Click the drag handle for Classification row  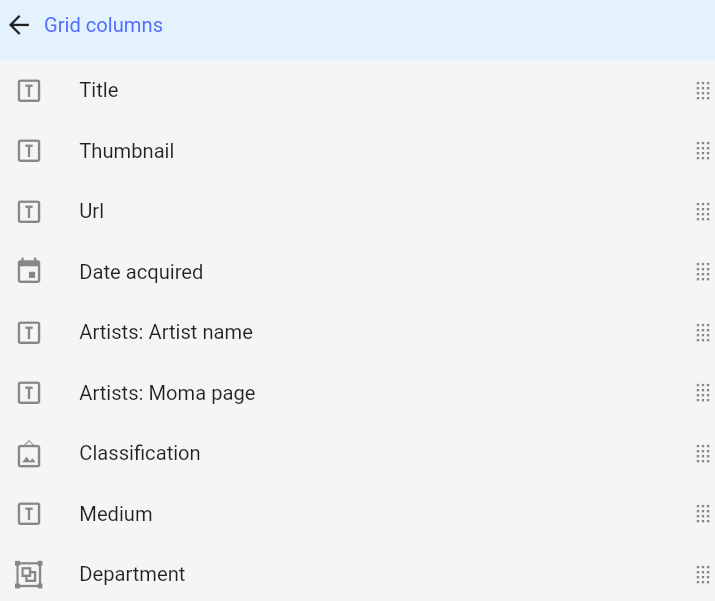click(x=702, y=454)
